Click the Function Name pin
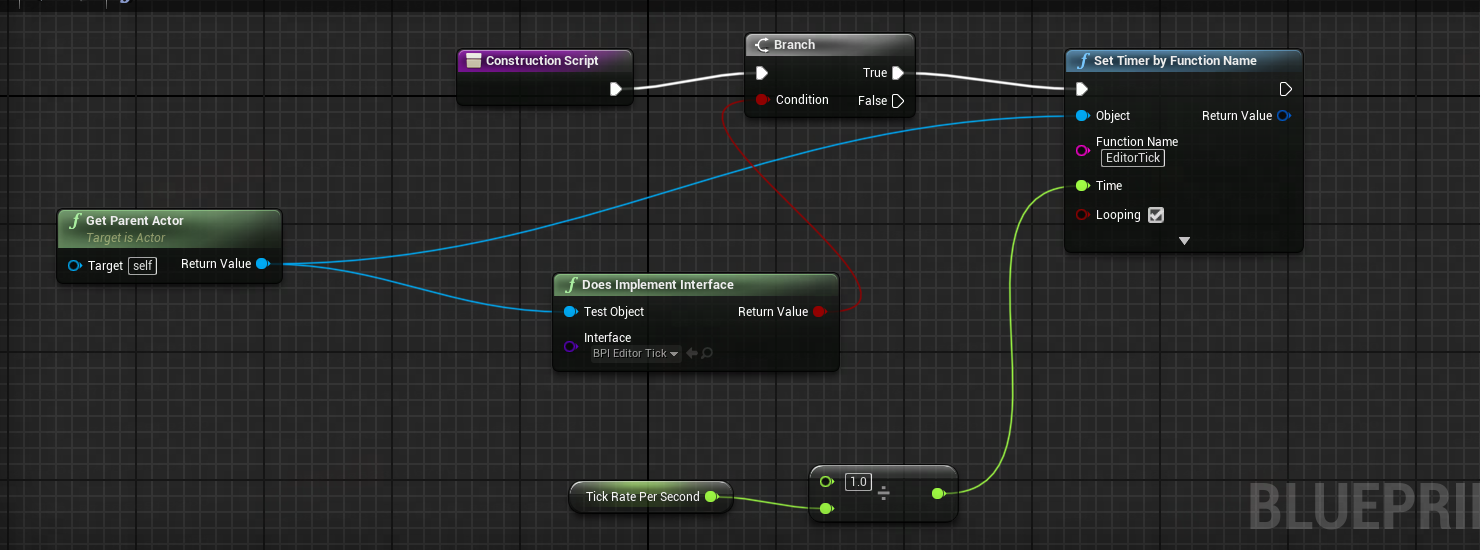 point(1082,150)
